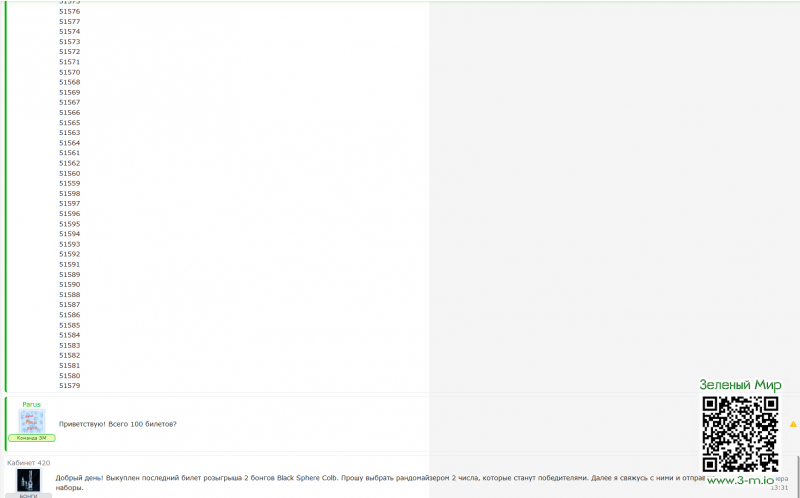Select ticket number 51598
This screenshot has height=498, width=800.
click(69, 193)
